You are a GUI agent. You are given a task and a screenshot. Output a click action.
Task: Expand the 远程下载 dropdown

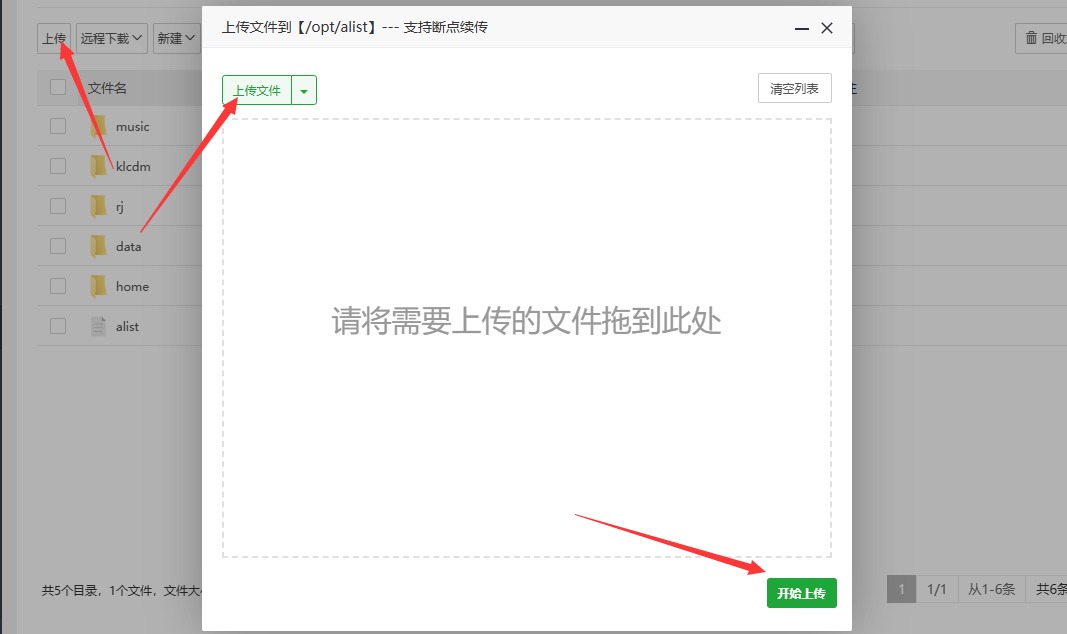point(111,38)
